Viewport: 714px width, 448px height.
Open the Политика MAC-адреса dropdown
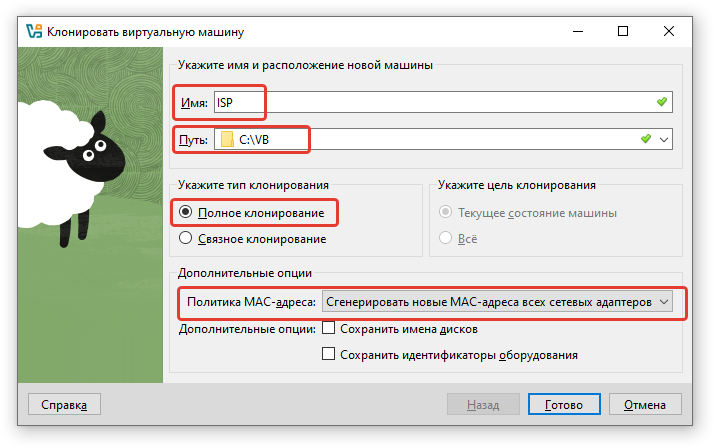(497, 302)
